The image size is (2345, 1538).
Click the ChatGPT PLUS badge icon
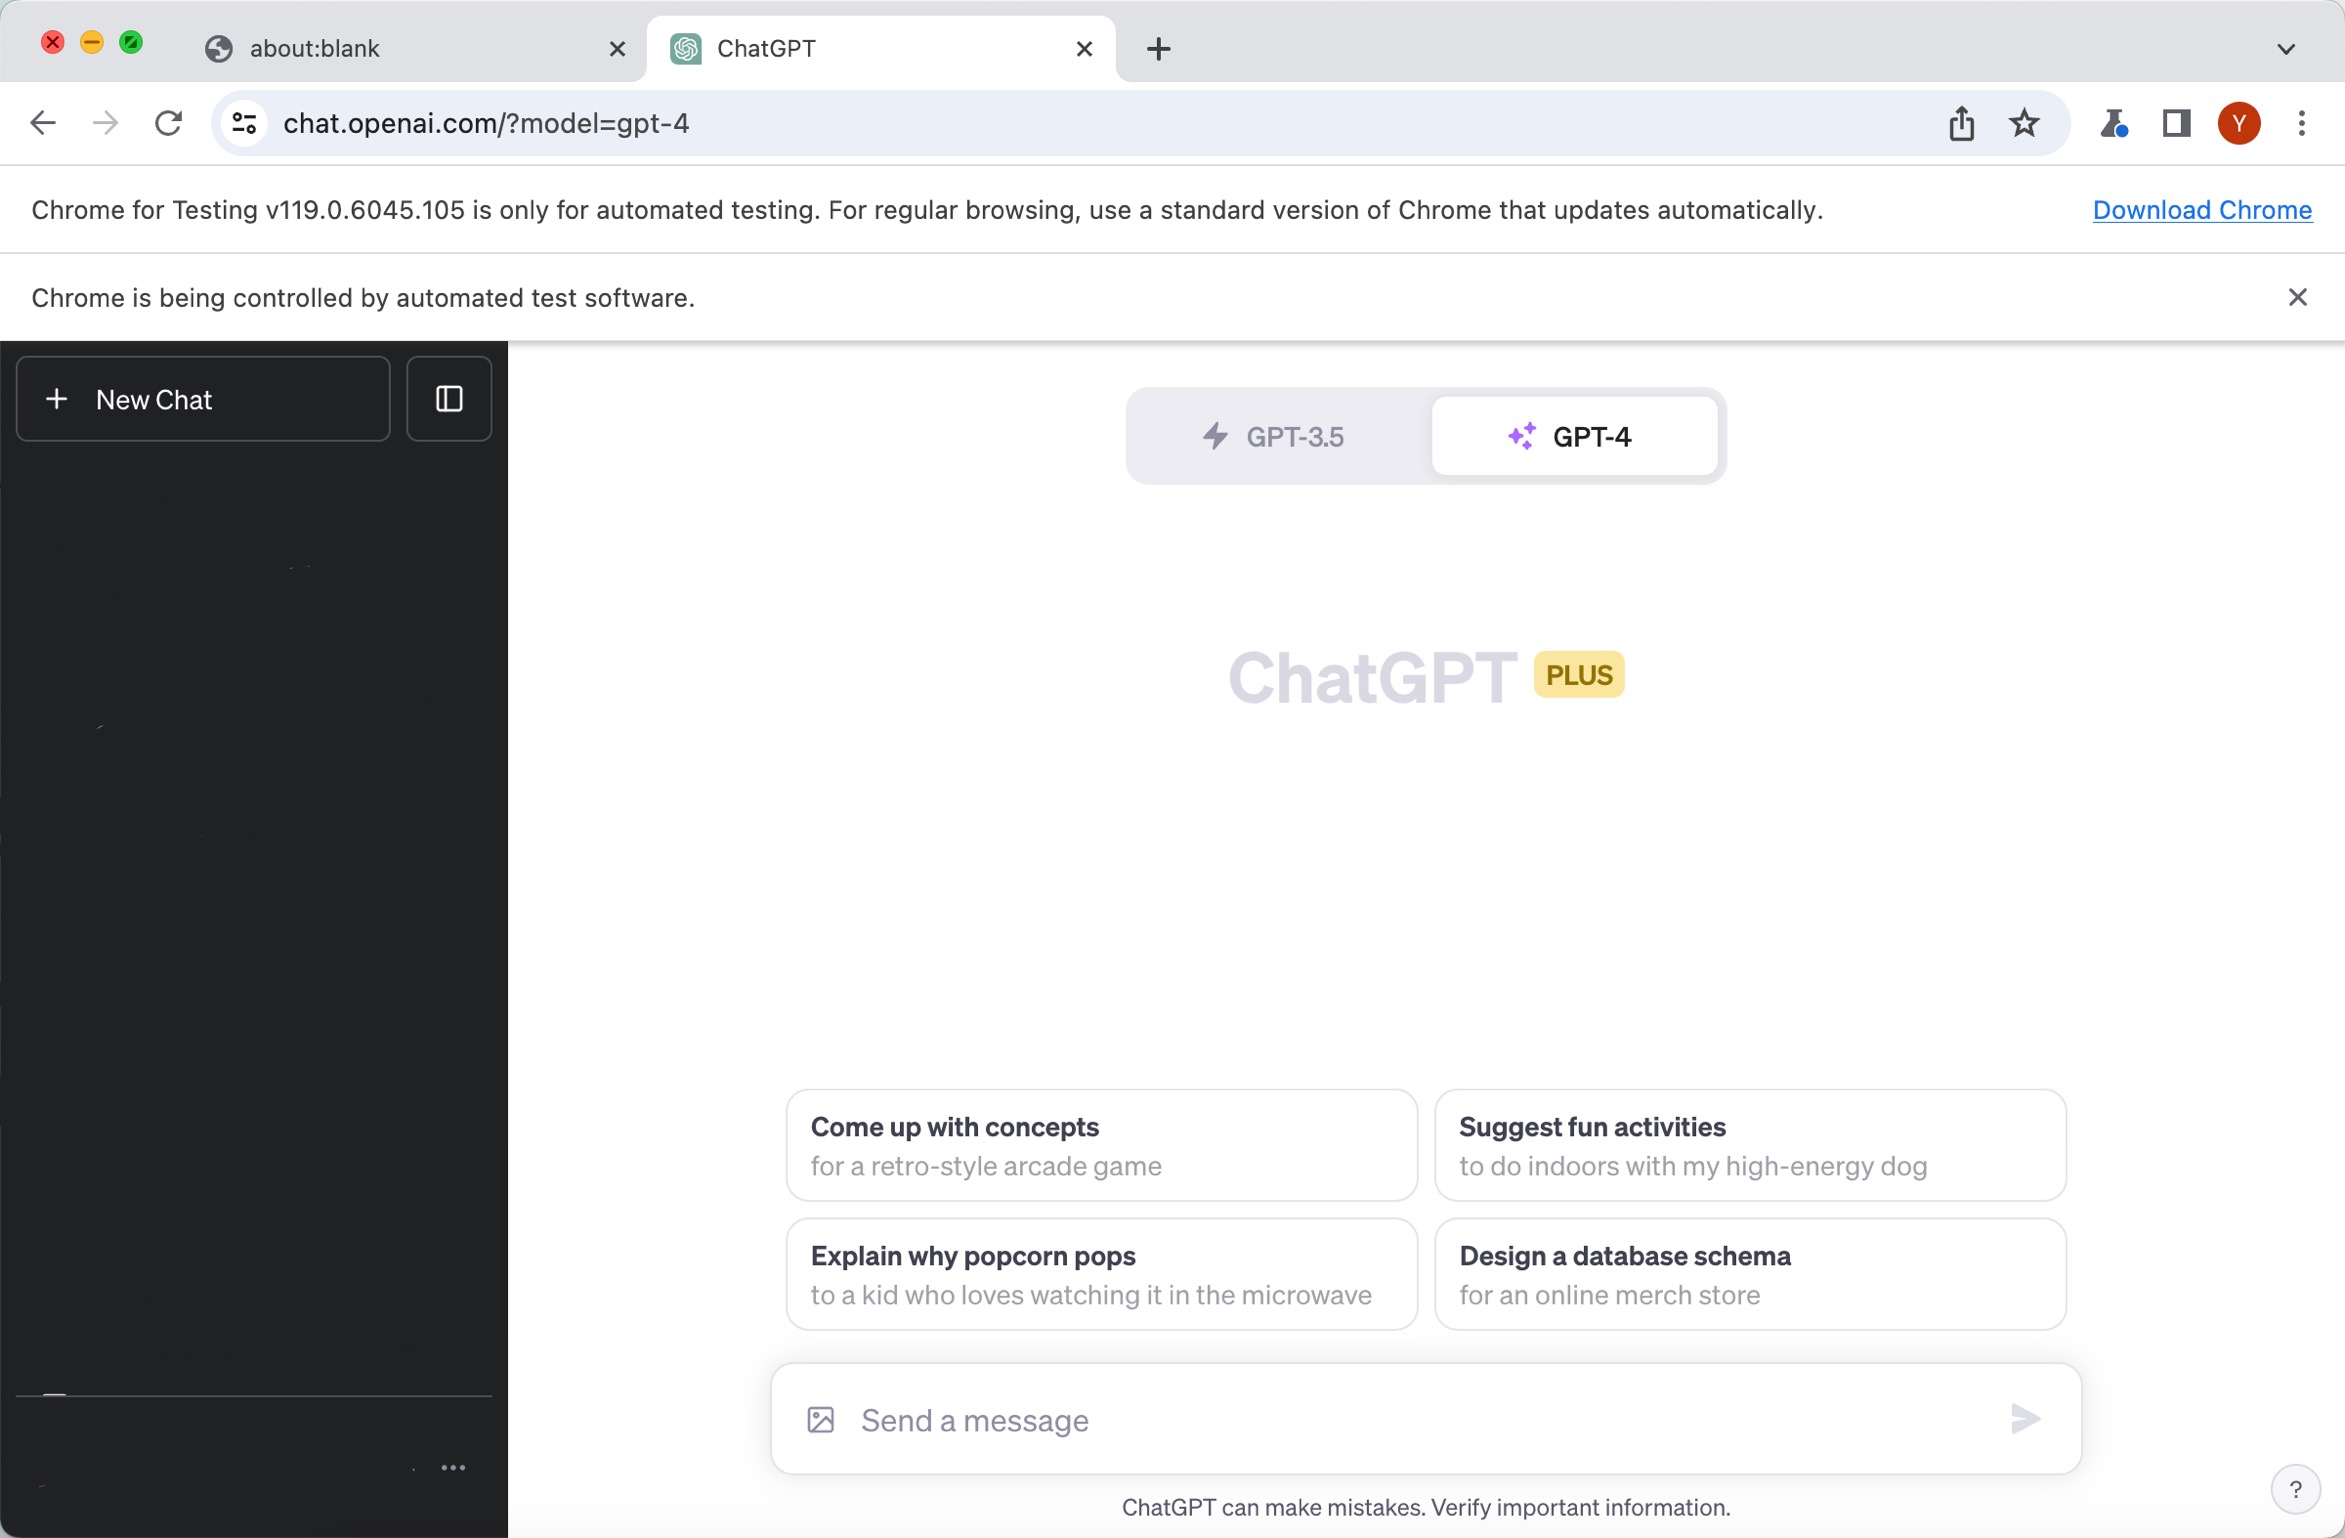pos(1578,673)
